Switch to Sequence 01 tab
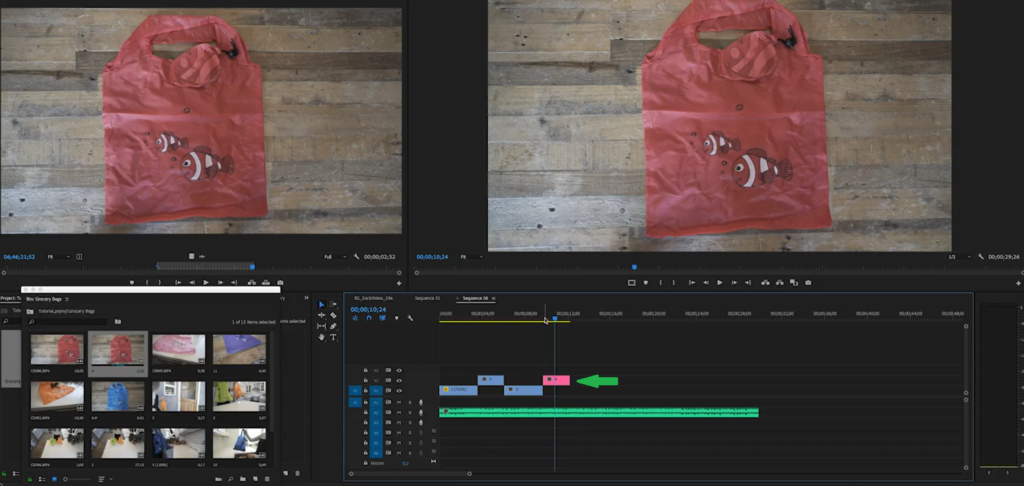The width and height of the screenshot is (1024, 486). [x=427, y=298]
